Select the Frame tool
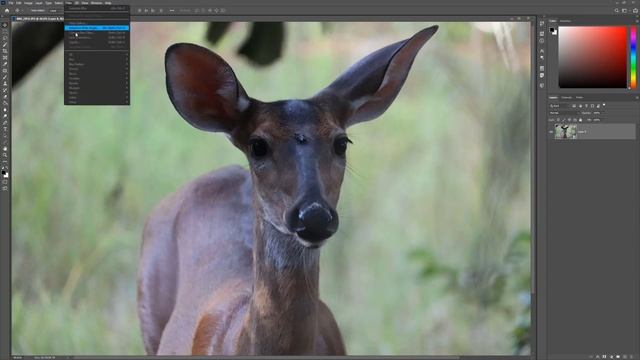 tap(5, 58)
